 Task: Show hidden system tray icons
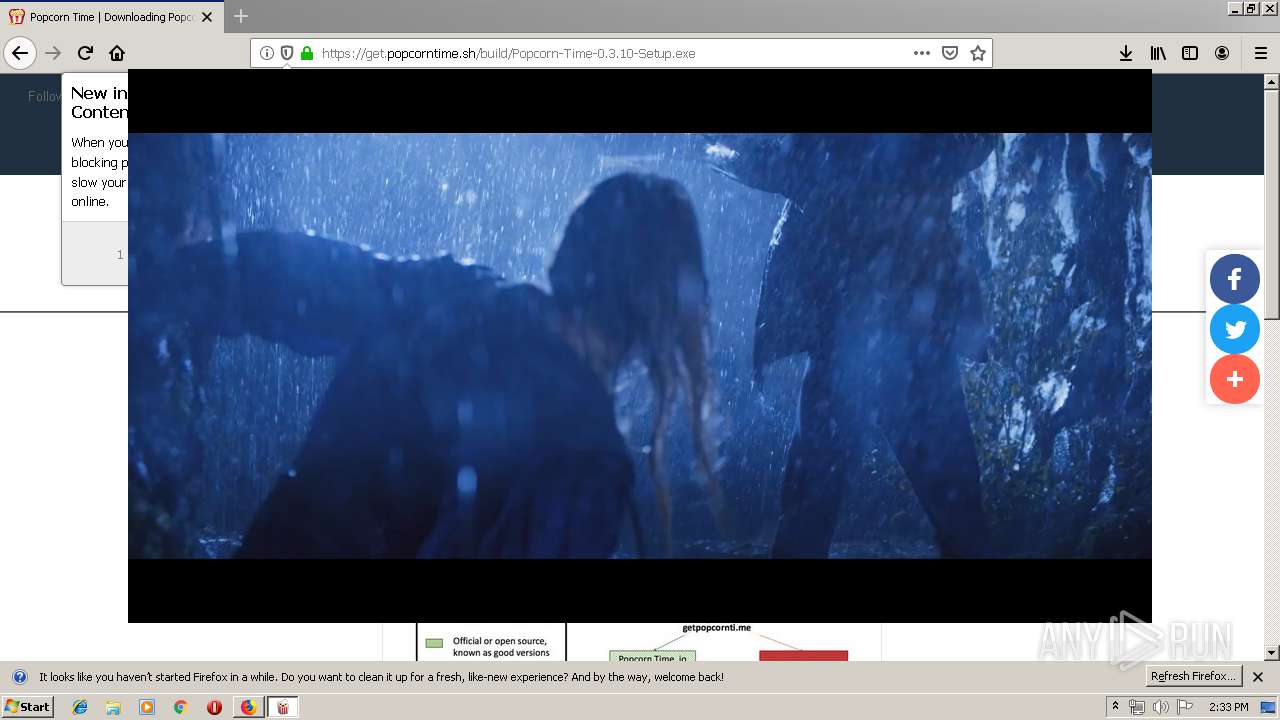click(x=1115, y=707)
